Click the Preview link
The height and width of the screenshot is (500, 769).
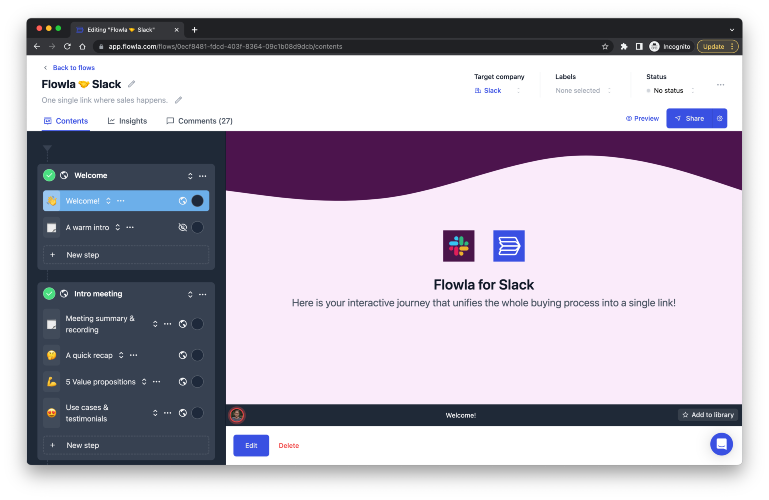click(x=642, y=119)
